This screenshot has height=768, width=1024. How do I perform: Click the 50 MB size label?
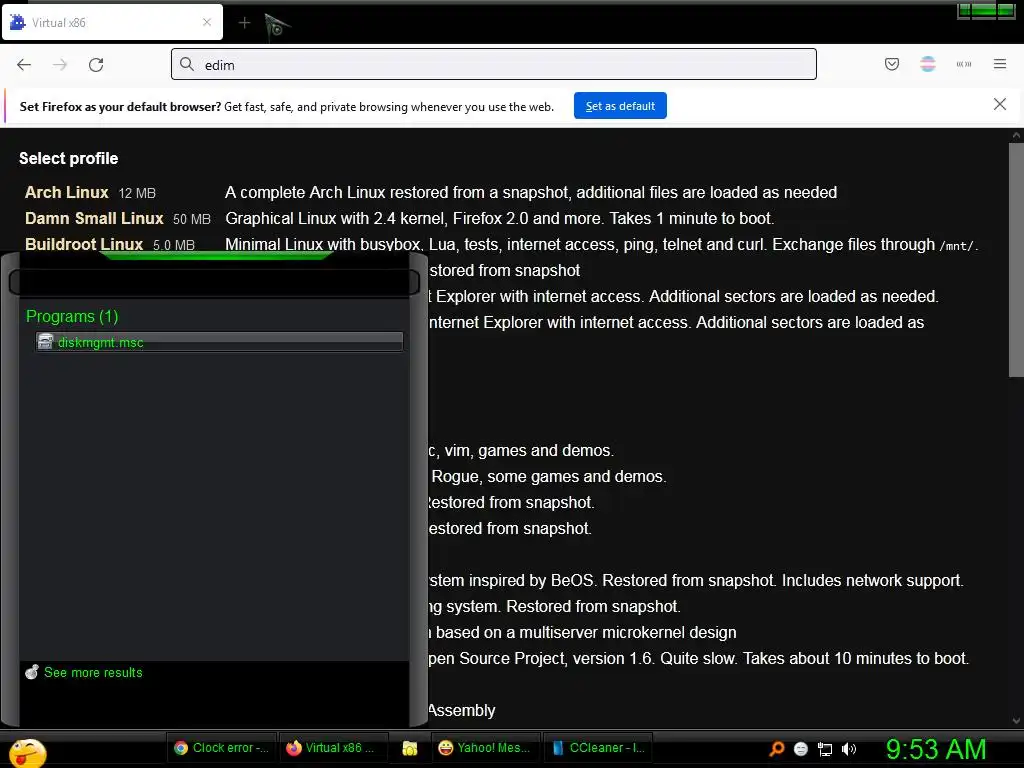pyautogui.click(x=192, y=219)
